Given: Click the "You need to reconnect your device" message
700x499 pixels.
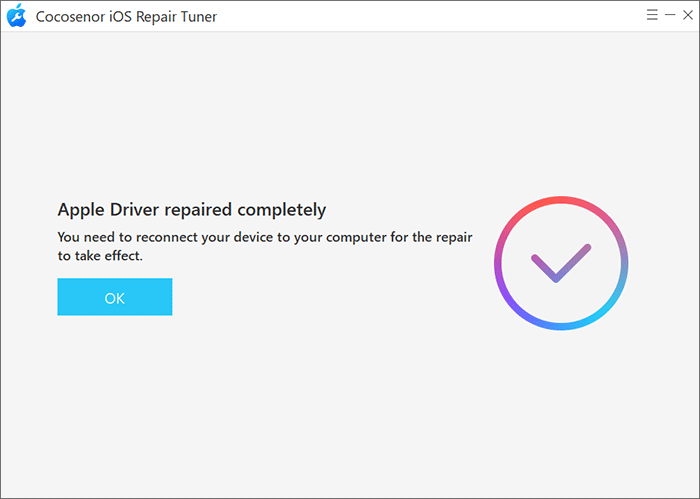Looking at the screenshot, I should (265, 246).
